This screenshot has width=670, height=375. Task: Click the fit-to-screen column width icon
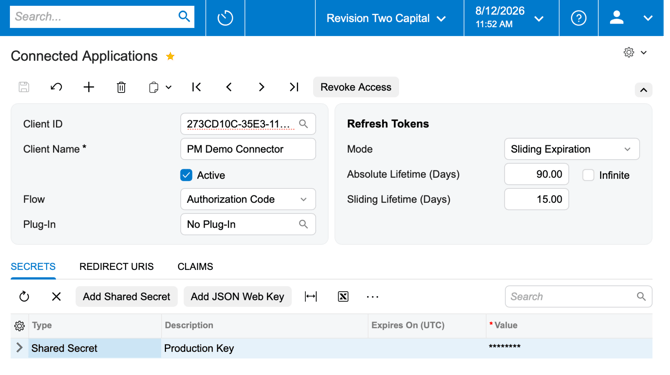311,296
